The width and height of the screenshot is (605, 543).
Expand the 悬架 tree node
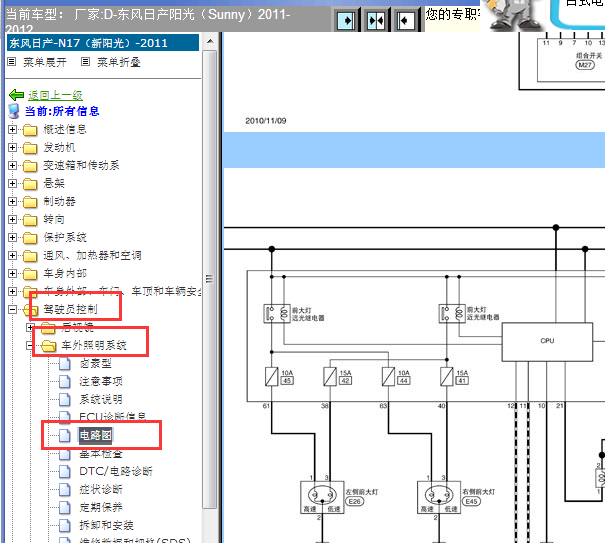[x=12, y=183]
